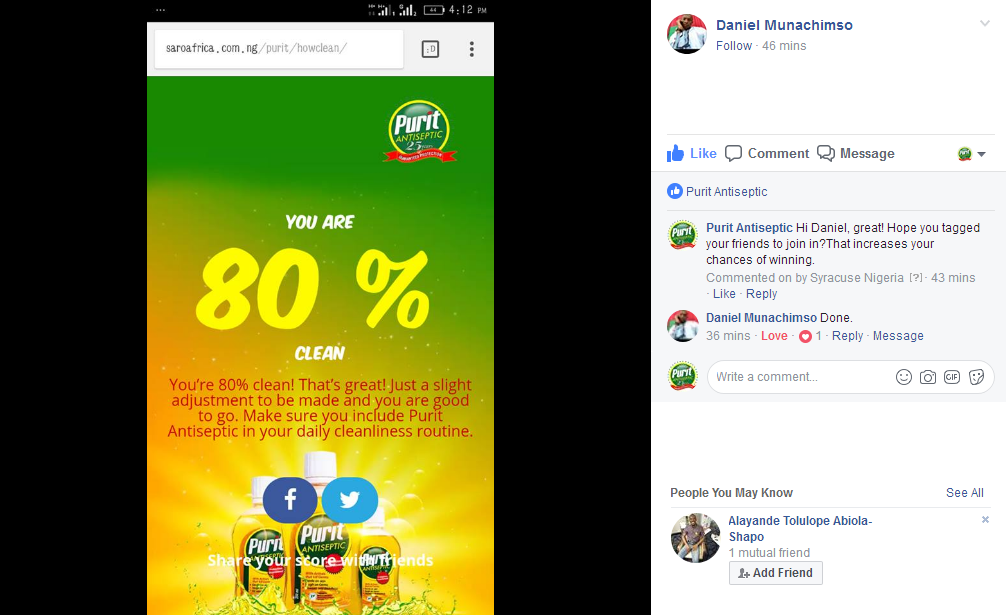Toggle Love reaction on Daniel's Done comment

[x=774, y=336]
